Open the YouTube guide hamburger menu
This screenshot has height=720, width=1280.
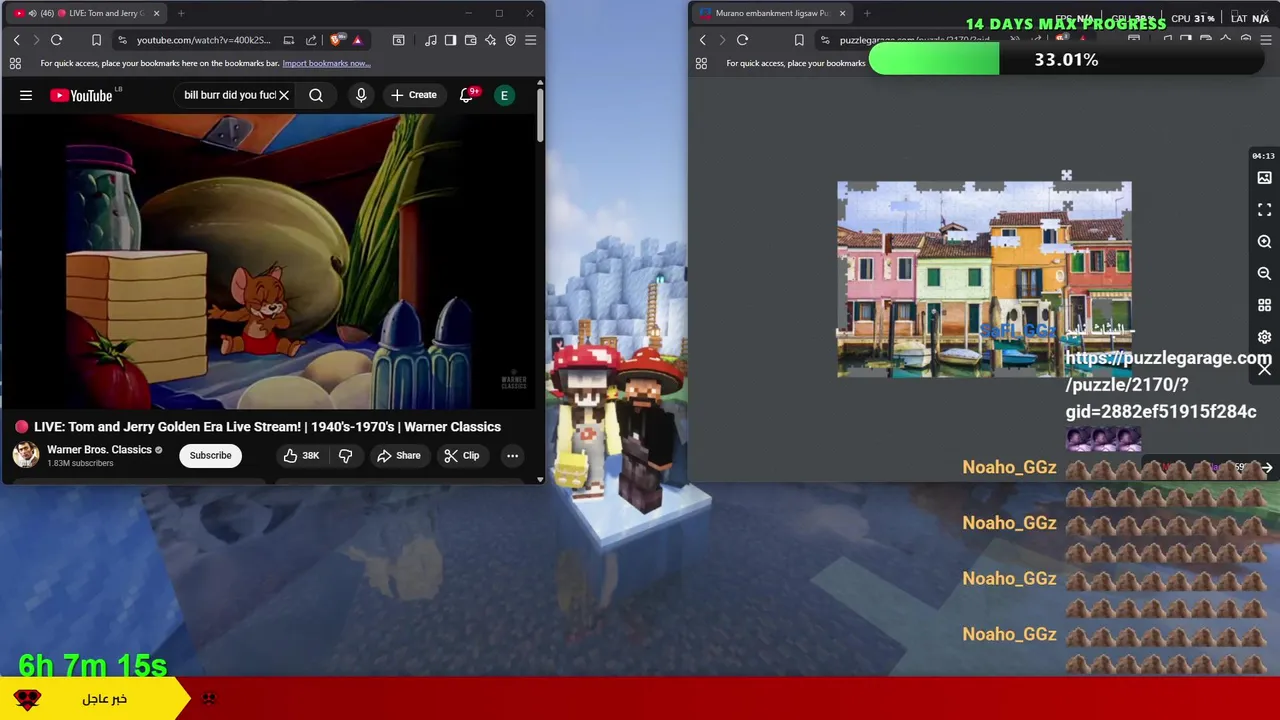(26, 95)
